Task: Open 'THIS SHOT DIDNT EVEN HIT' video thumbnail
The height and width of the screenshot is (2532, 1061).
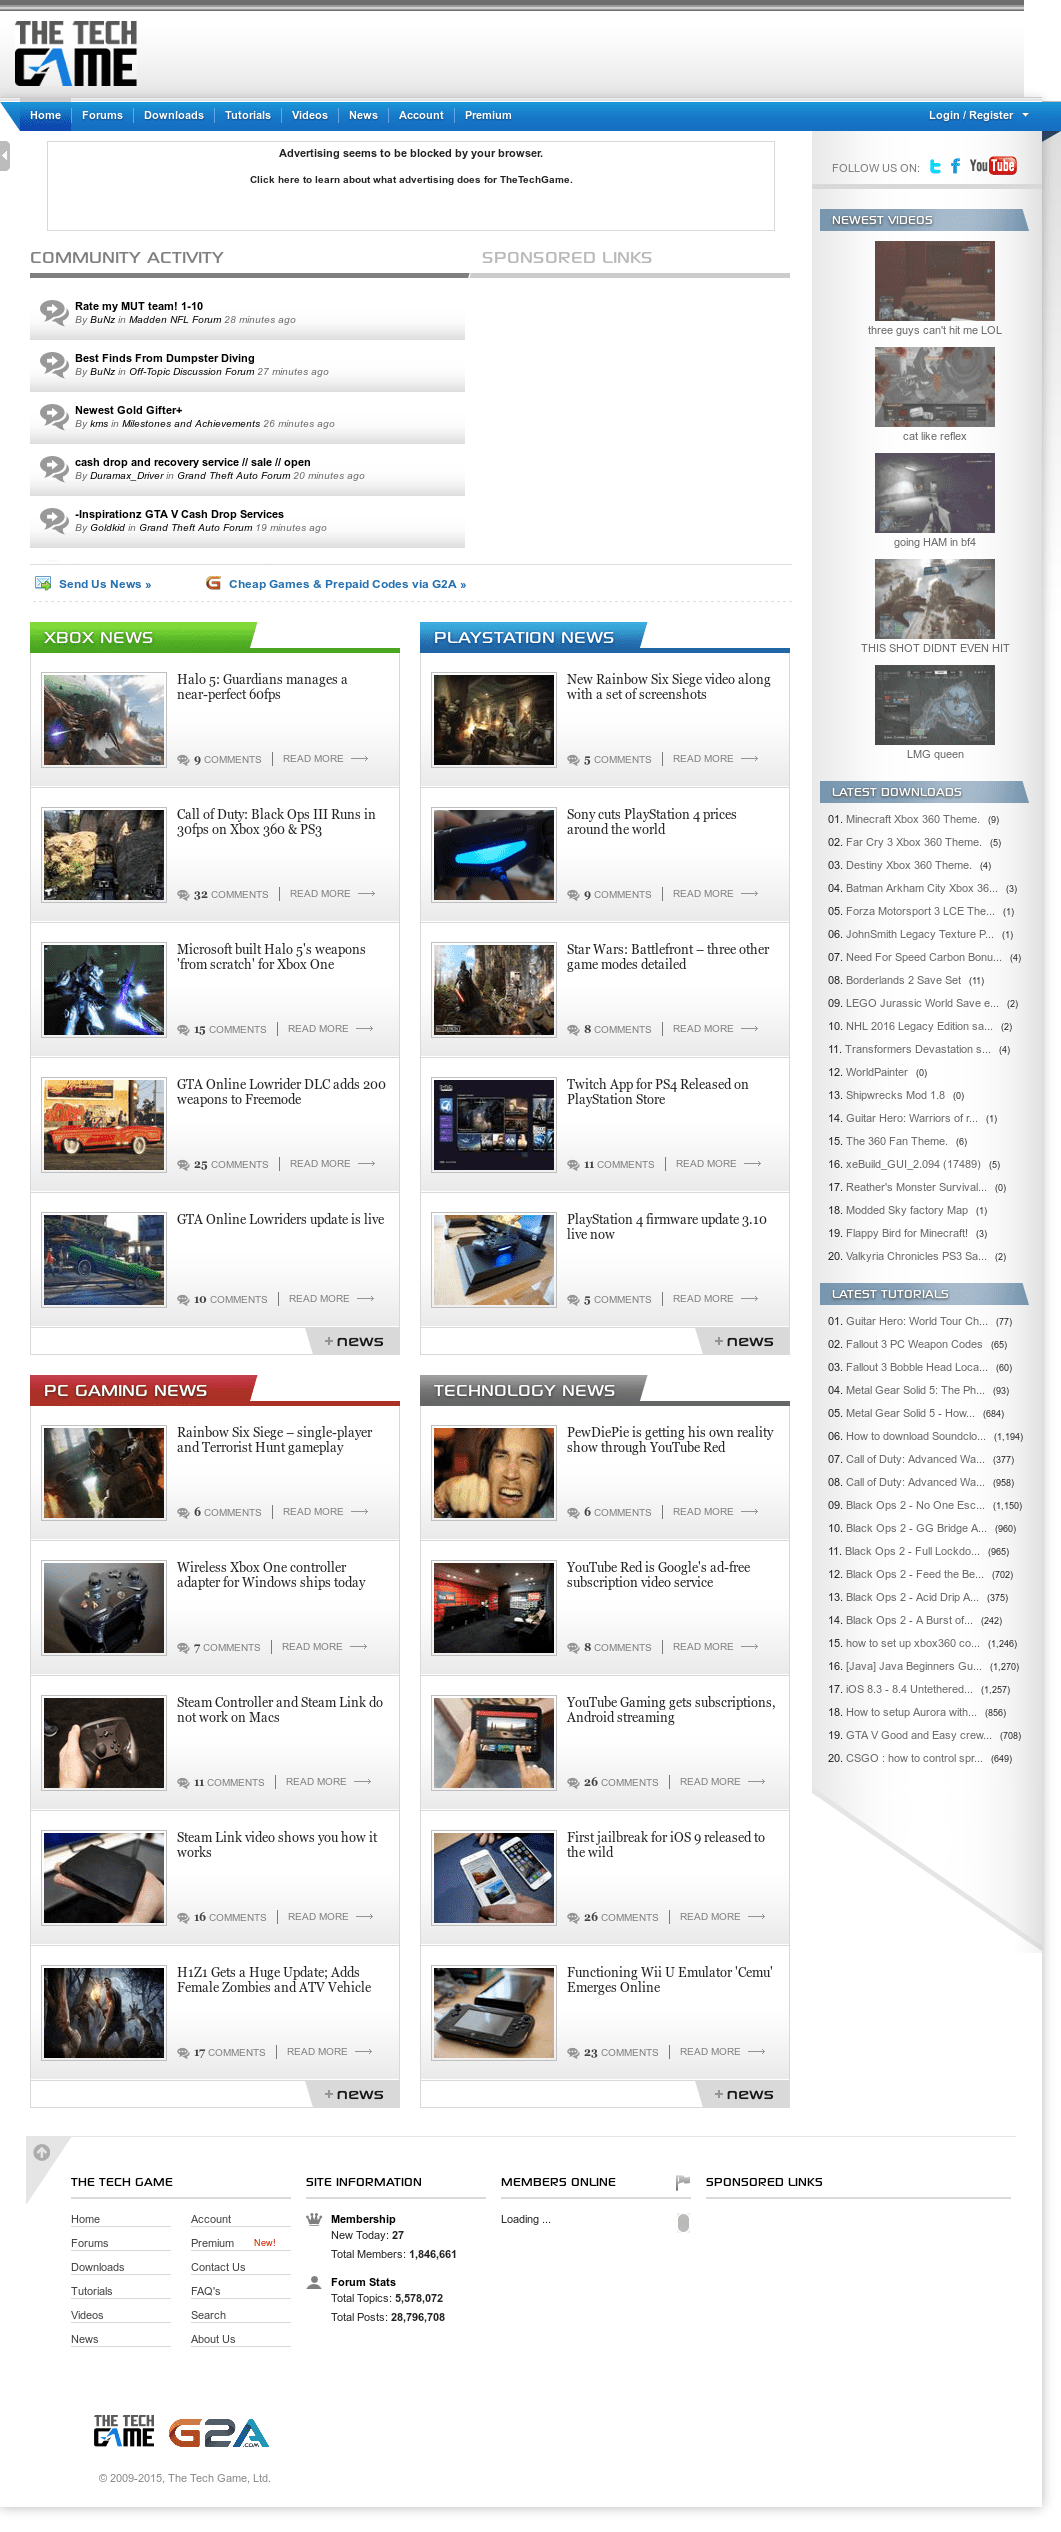Action: [x=935, y=599]
